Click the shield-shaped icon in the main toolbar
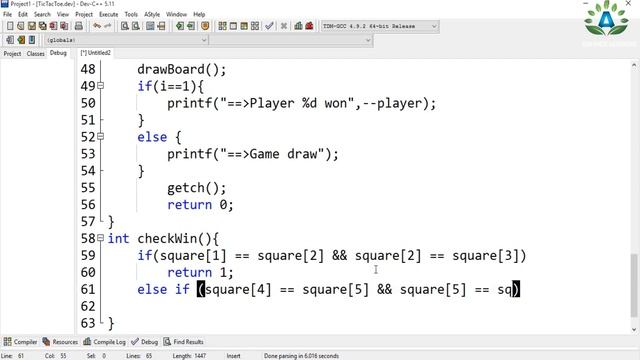The width and height of the screenshot is (640, 360). (x=205, y=26)
